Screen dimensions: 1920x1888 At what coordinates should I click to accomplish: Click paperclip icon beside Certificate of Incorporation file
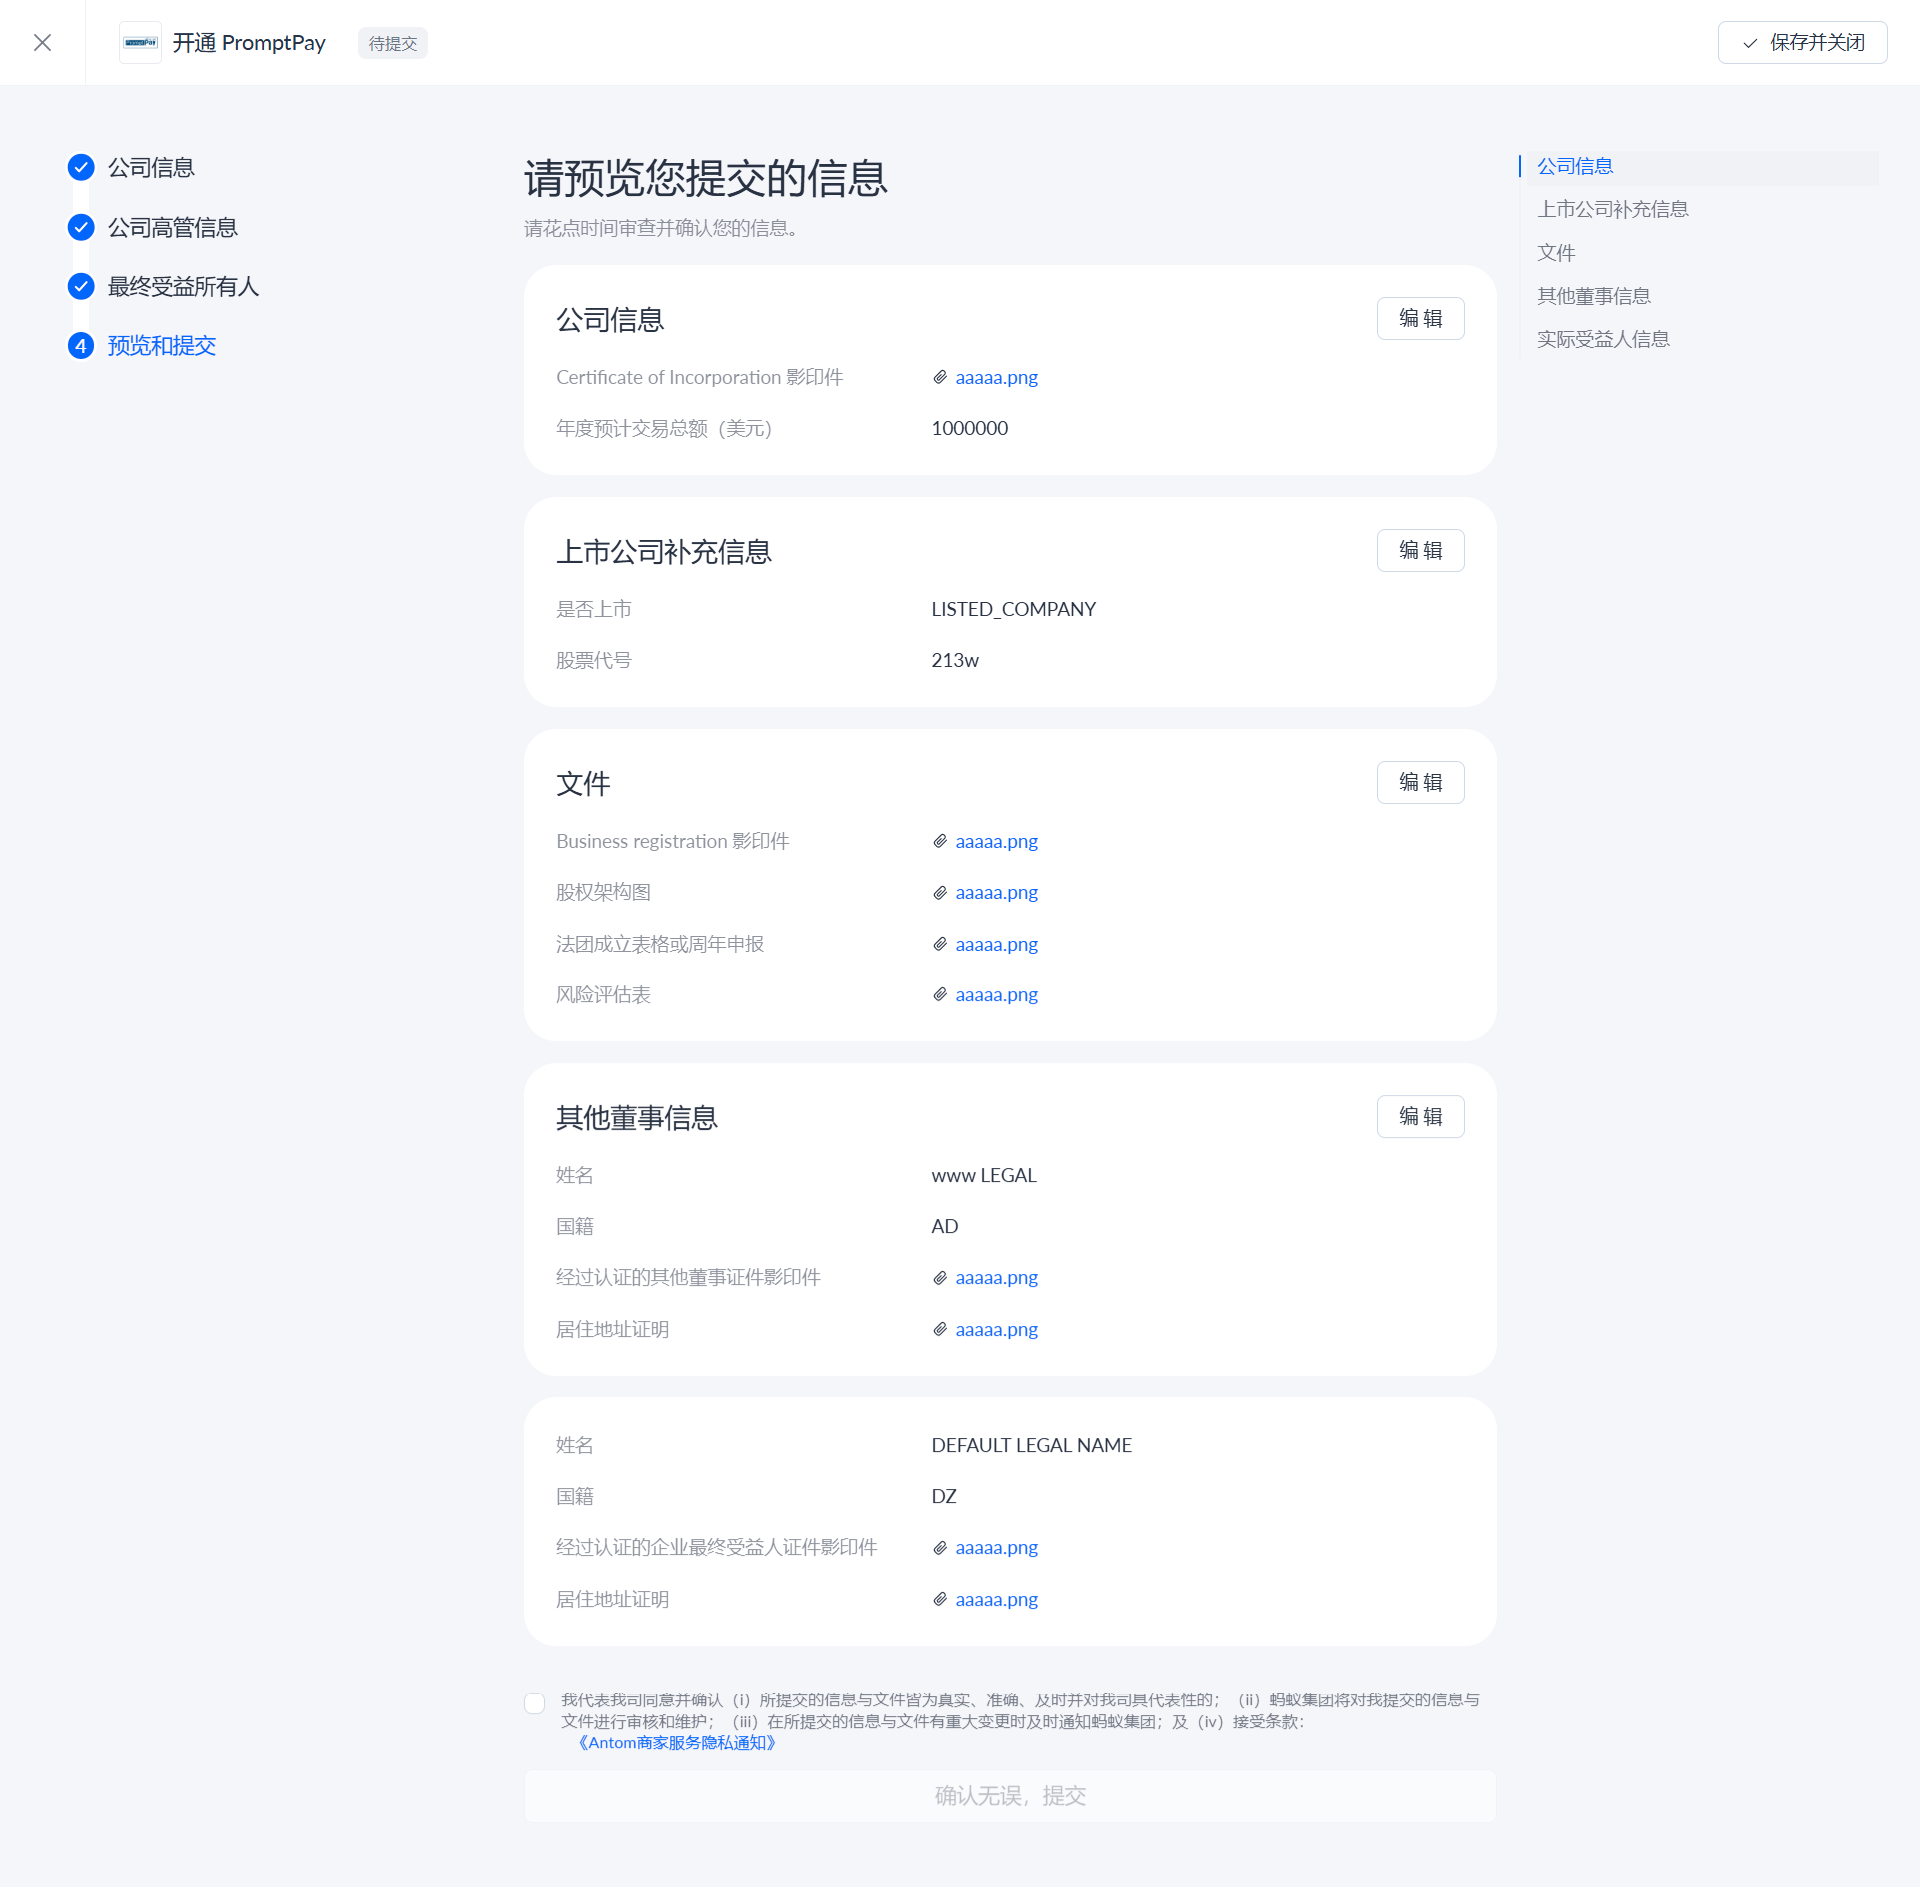pyautogui.click(x=940, y=377)
